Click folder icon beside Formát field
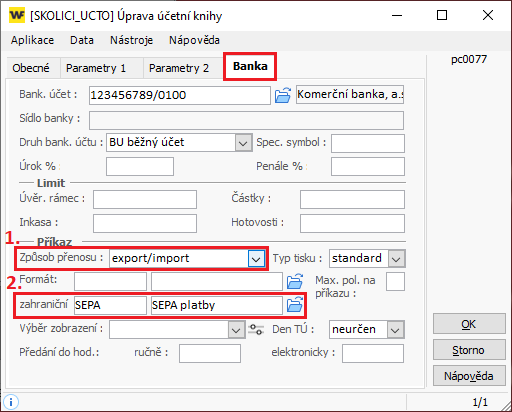This screenshot has width=512, height=412. [x=295, y=281]
